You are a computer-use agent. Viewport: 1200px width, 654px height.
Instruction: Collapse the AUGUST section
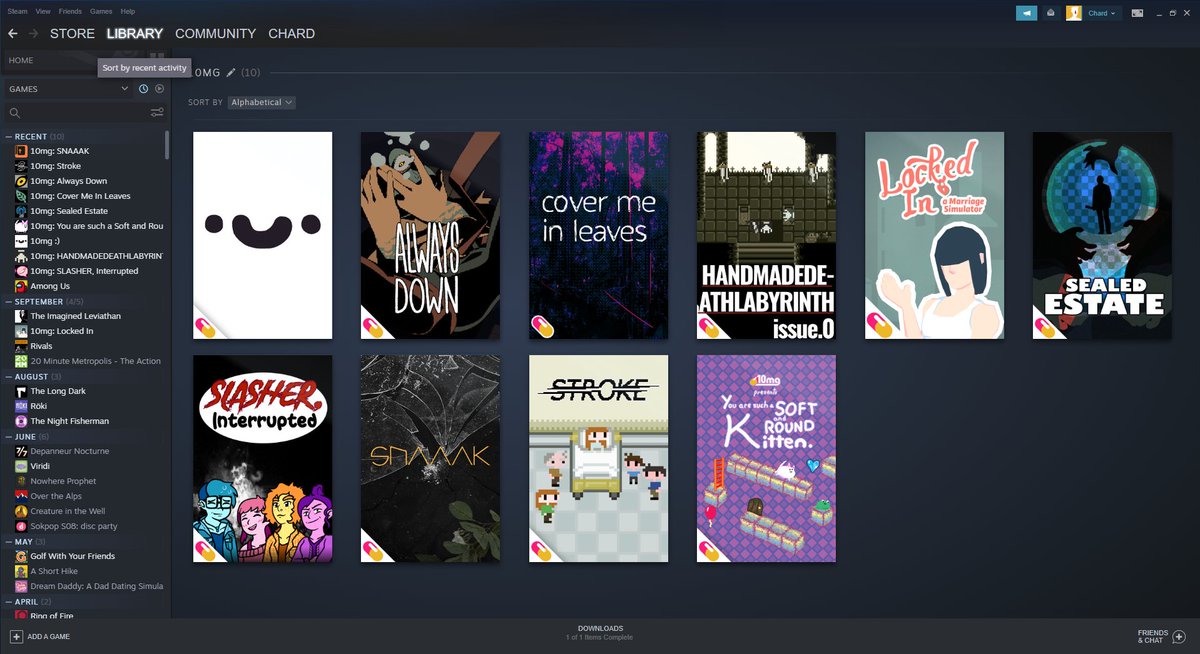(x=8, y=376)
